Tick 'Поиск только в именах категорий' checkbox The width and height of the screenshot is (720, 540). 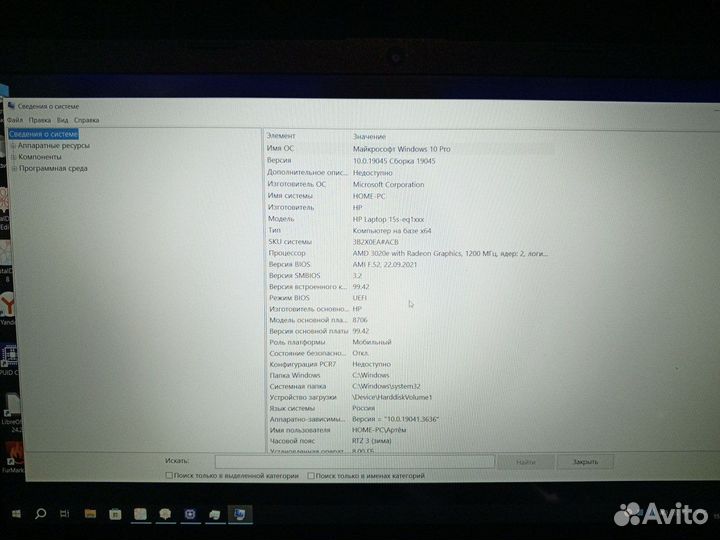(x=311, y=476)
